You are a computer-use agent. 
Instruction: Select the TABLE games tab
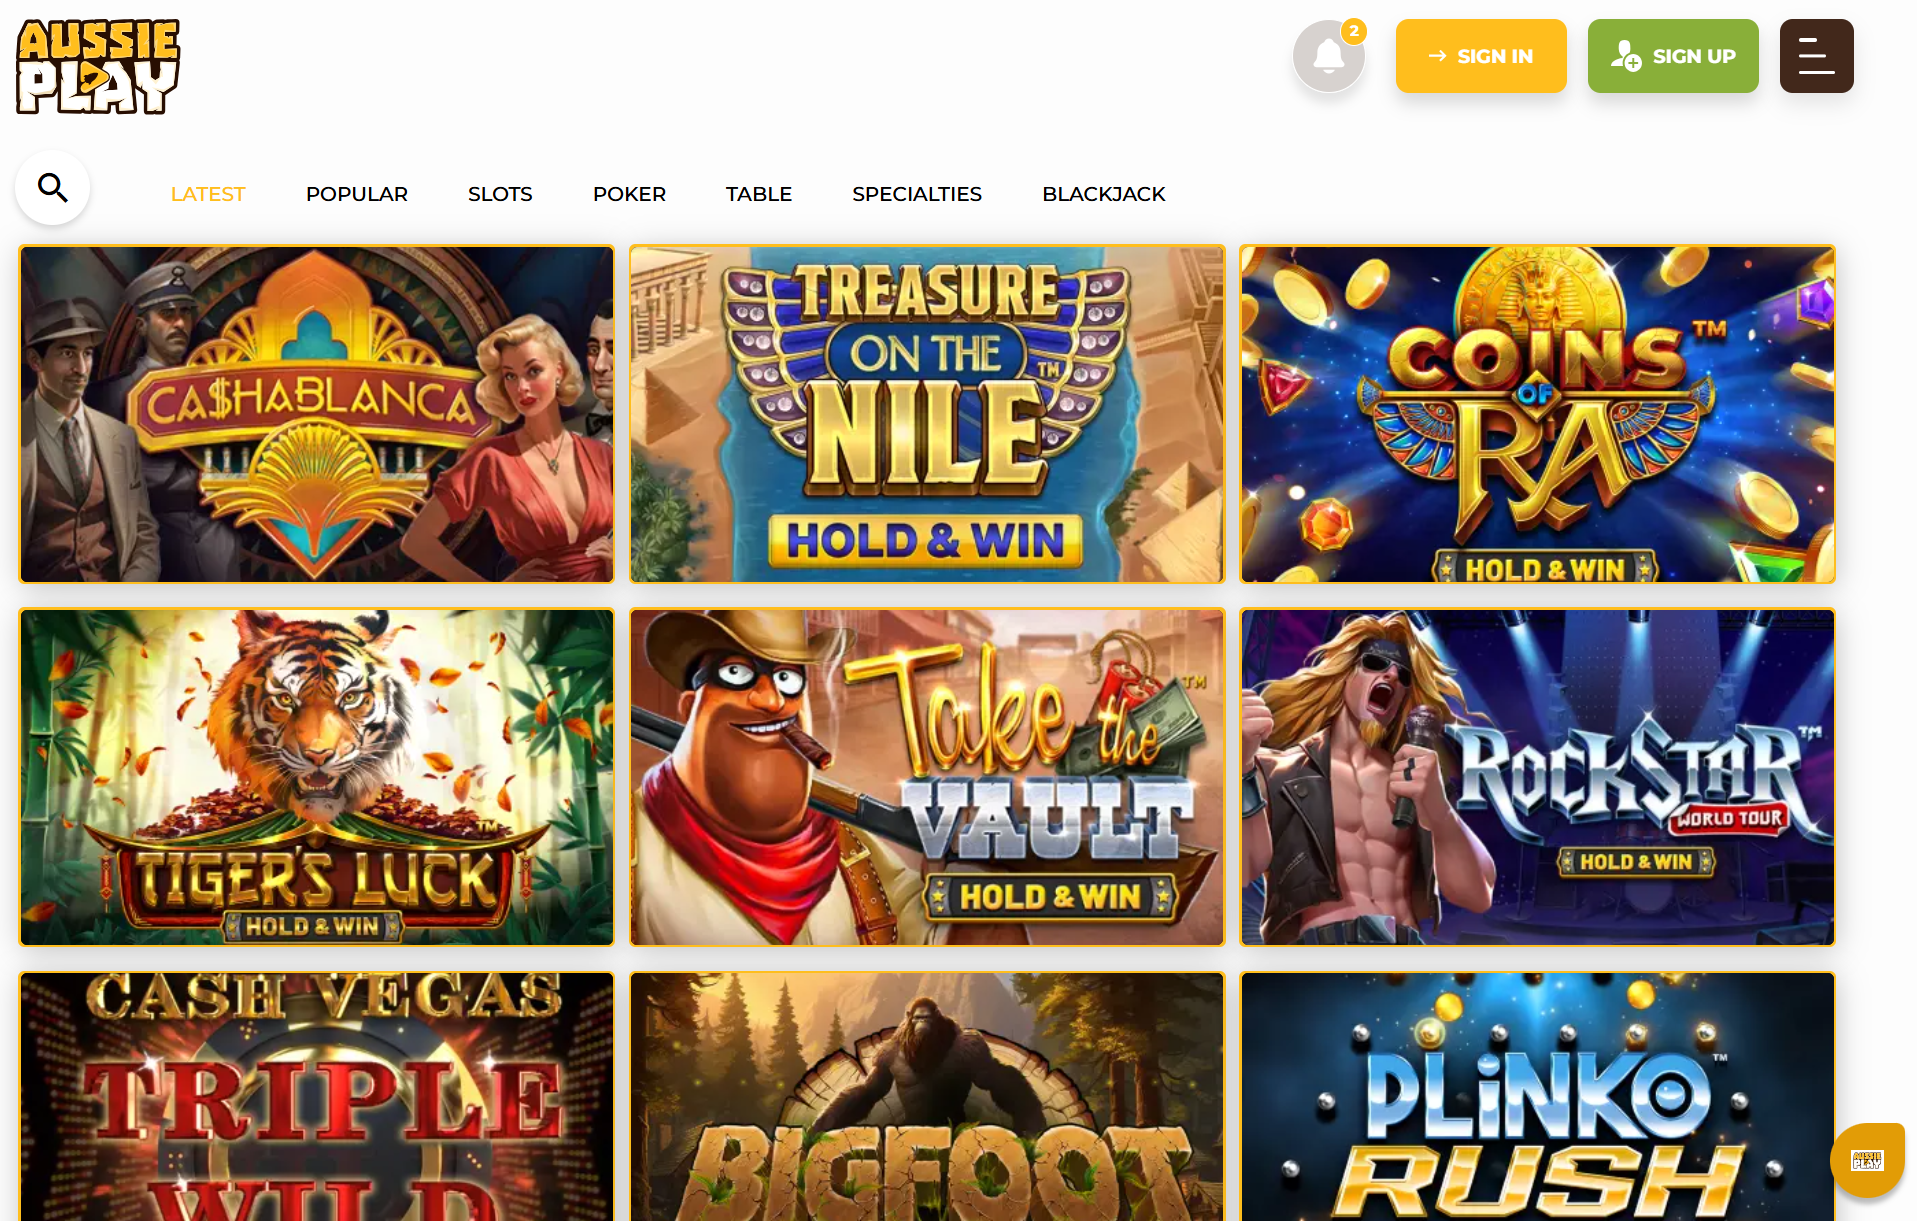coord(759,194)
